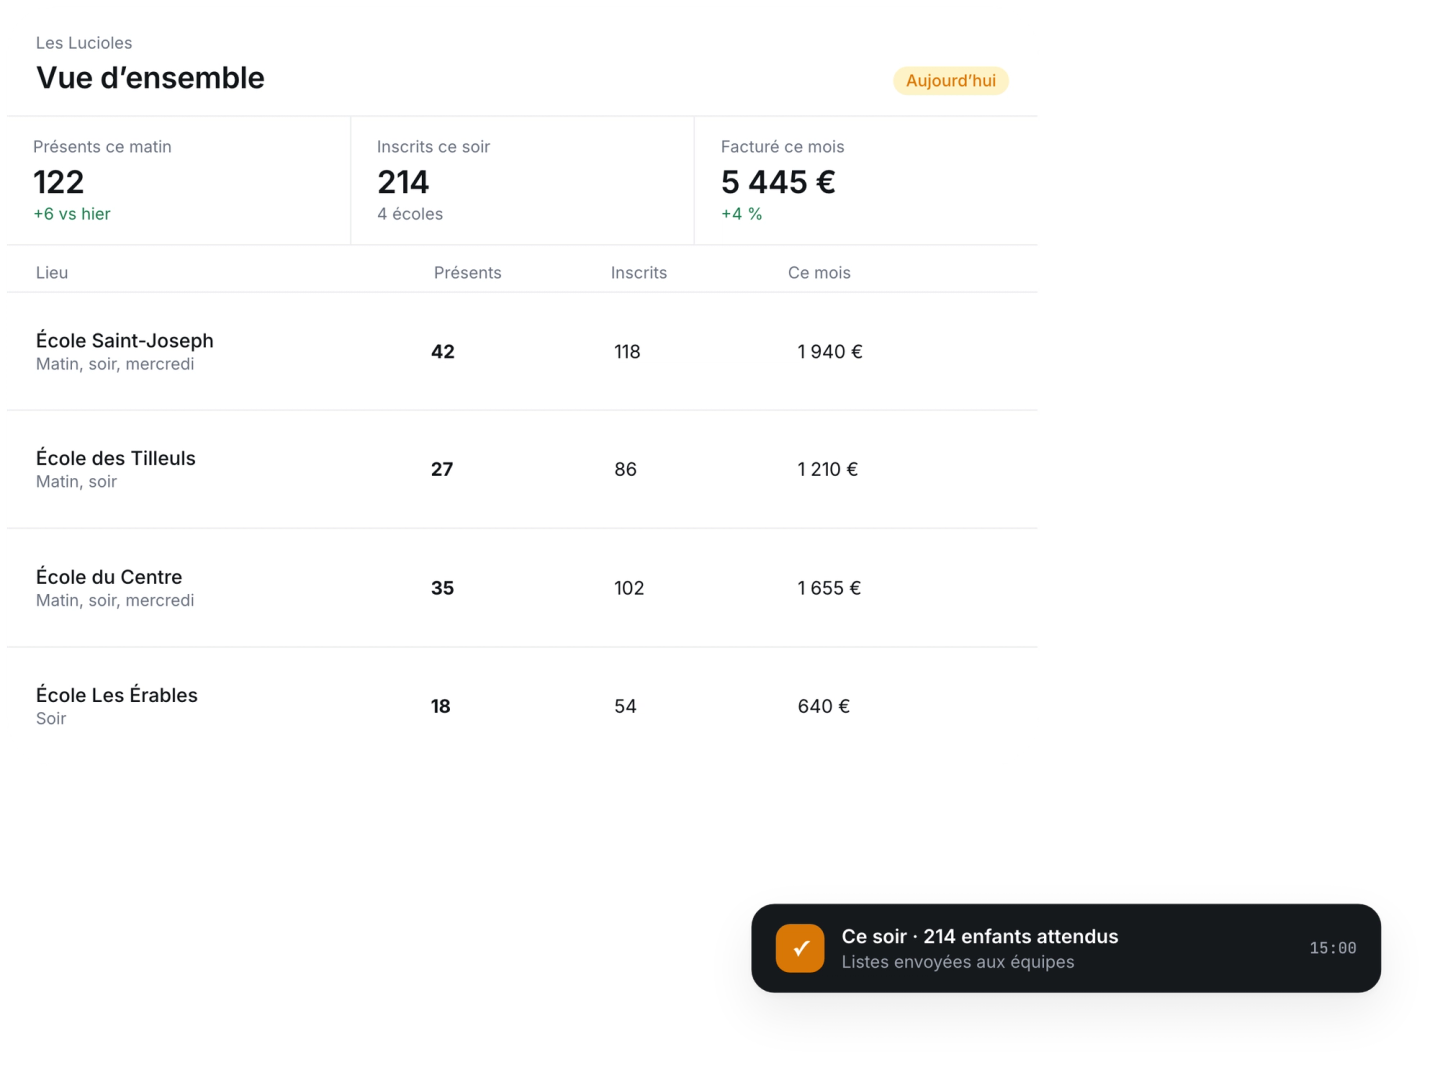Click the Vue d'ensemble page heading
The height and width of the screenshot is (1080, 1440).
pos(150,78)
